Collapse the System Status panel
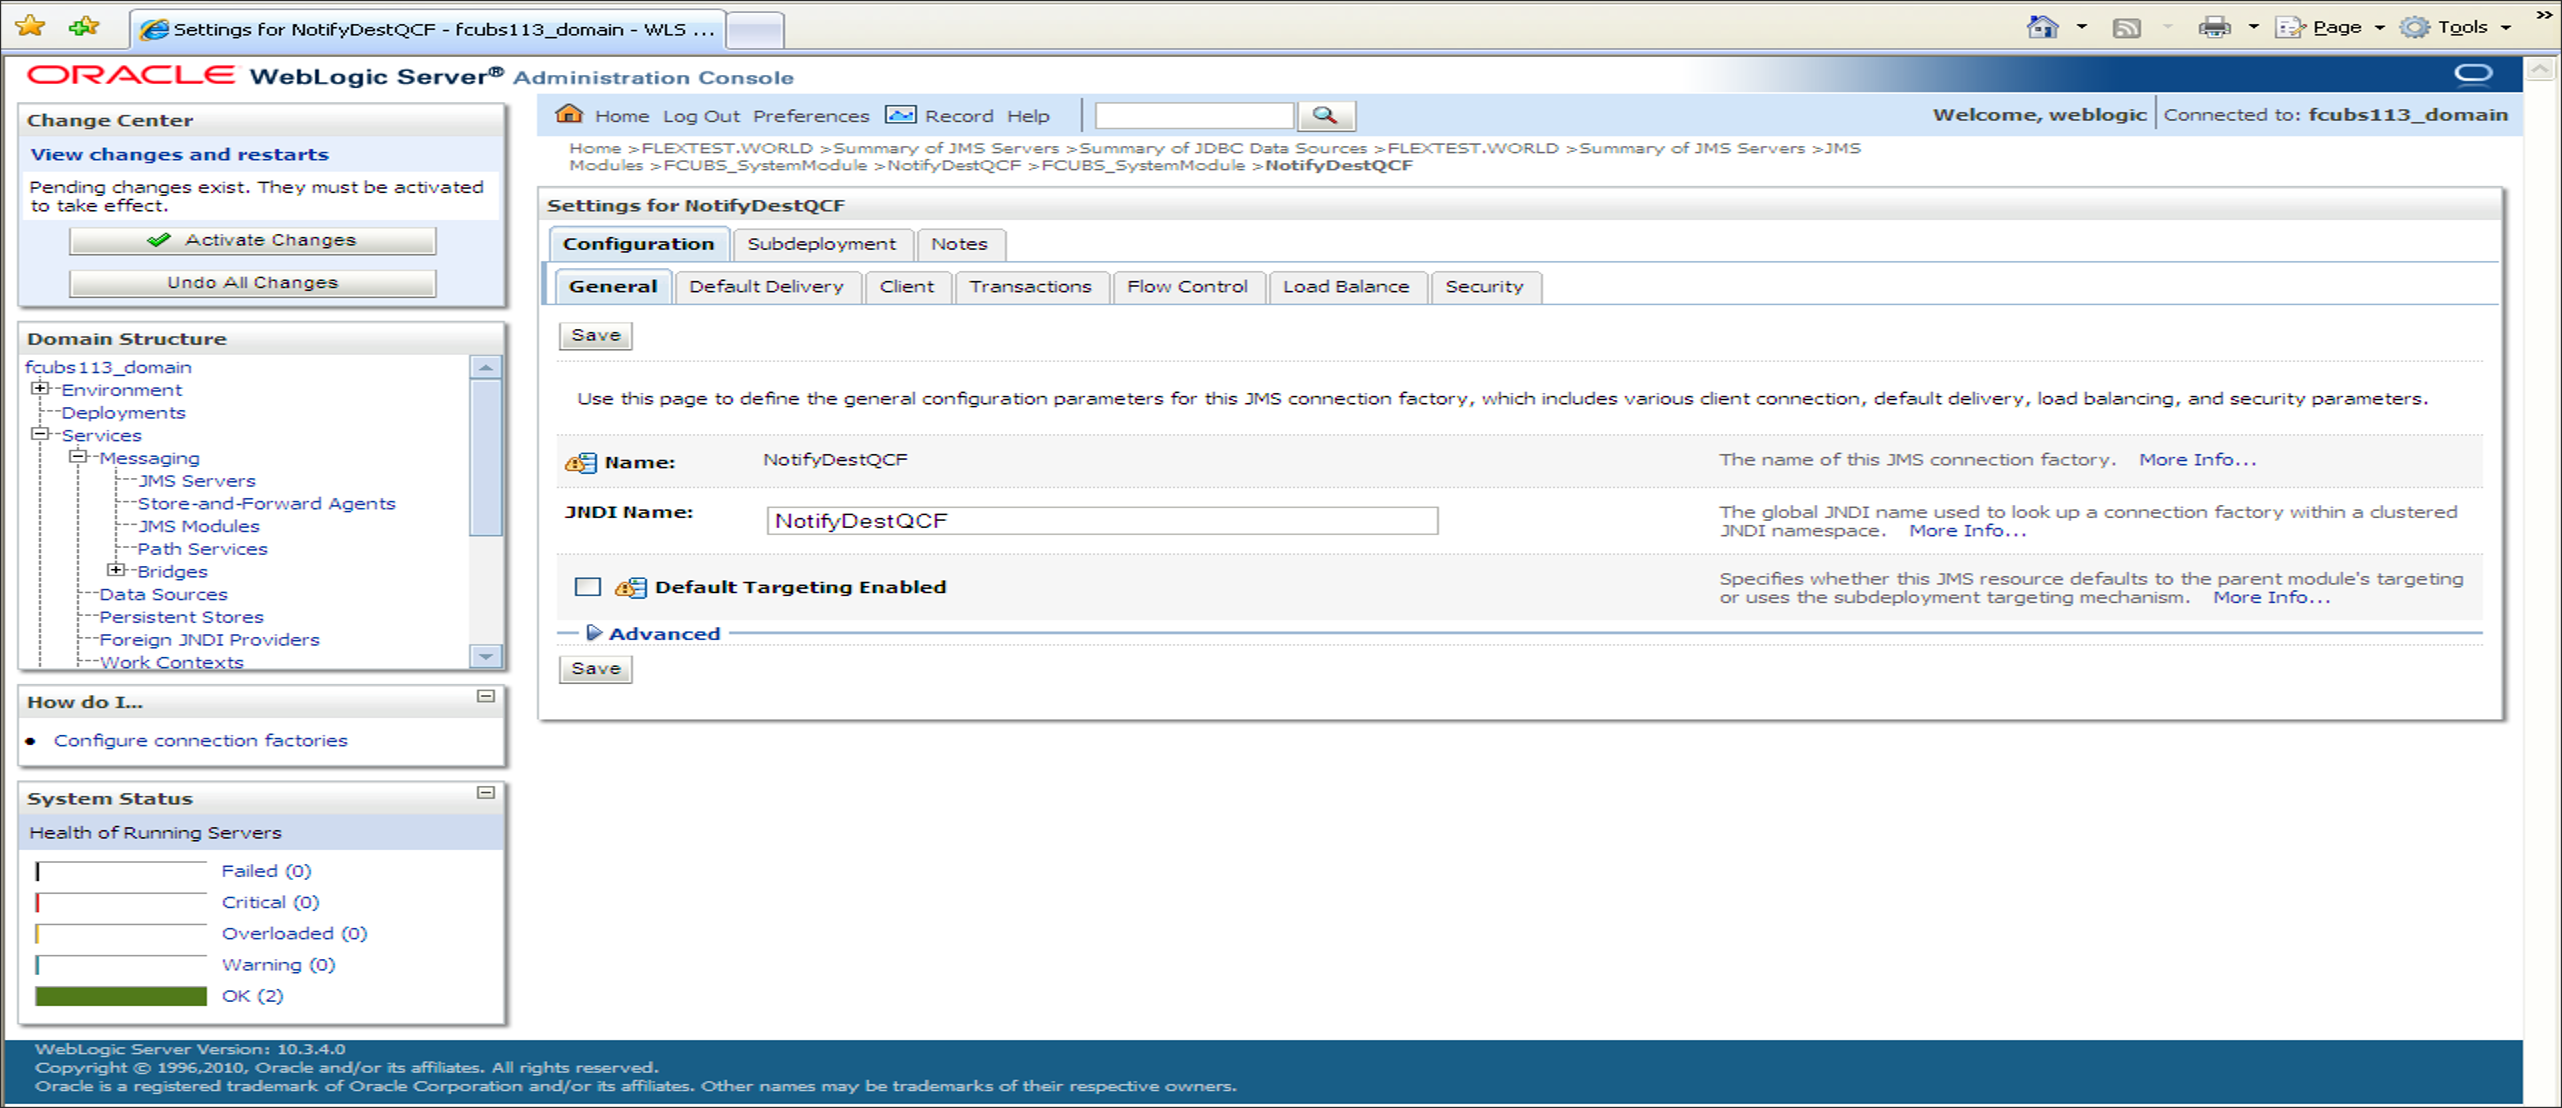The width and height of the screenshot is (2562, 1108). coord(486,793)
